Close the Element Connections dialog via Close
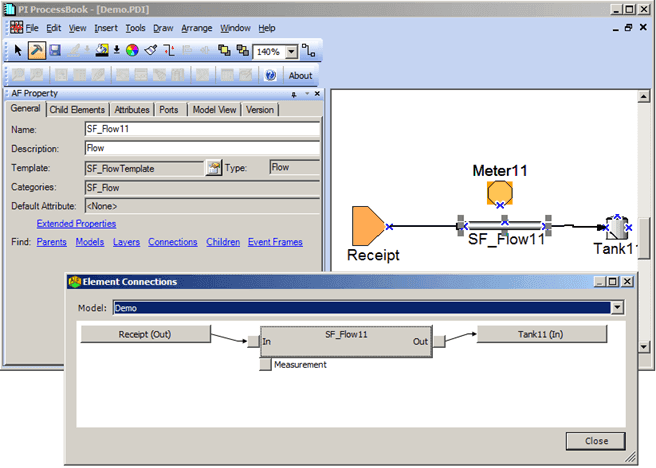The height and width of the screenshot is (468, 656). click(596, 441)
